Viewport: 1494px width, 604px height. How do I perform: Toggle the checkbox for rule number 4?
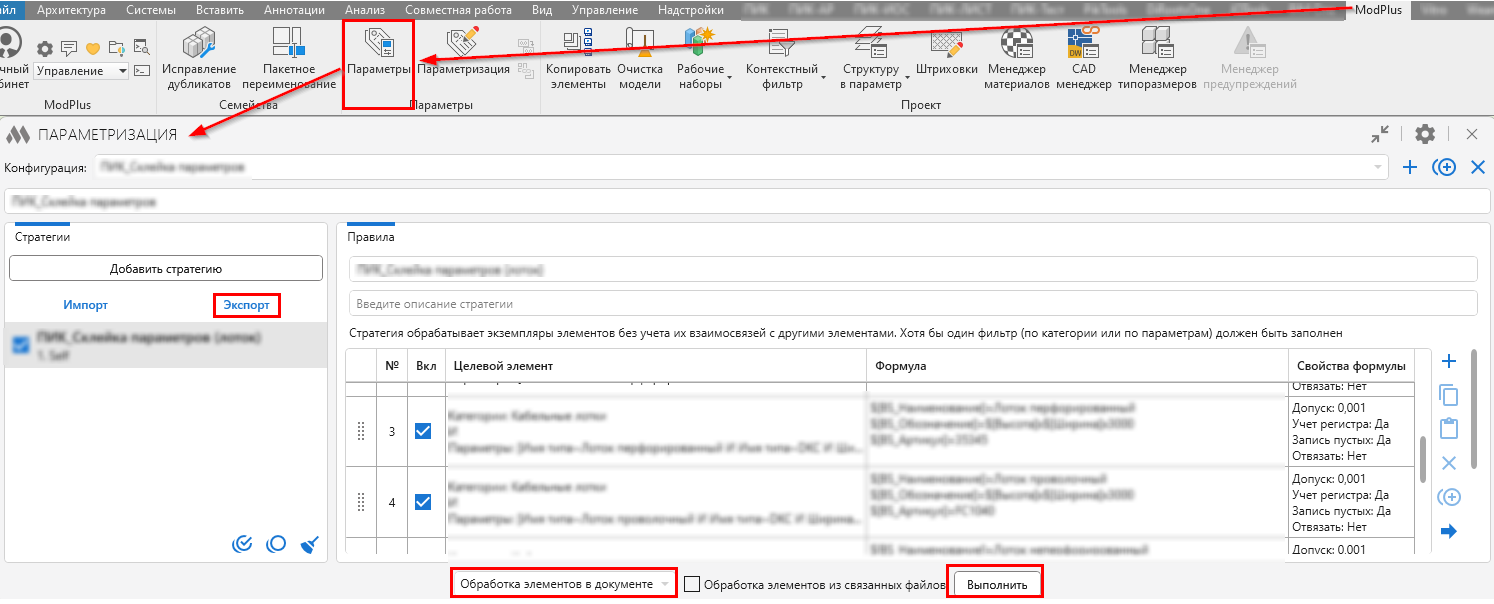tap(423, 502)
